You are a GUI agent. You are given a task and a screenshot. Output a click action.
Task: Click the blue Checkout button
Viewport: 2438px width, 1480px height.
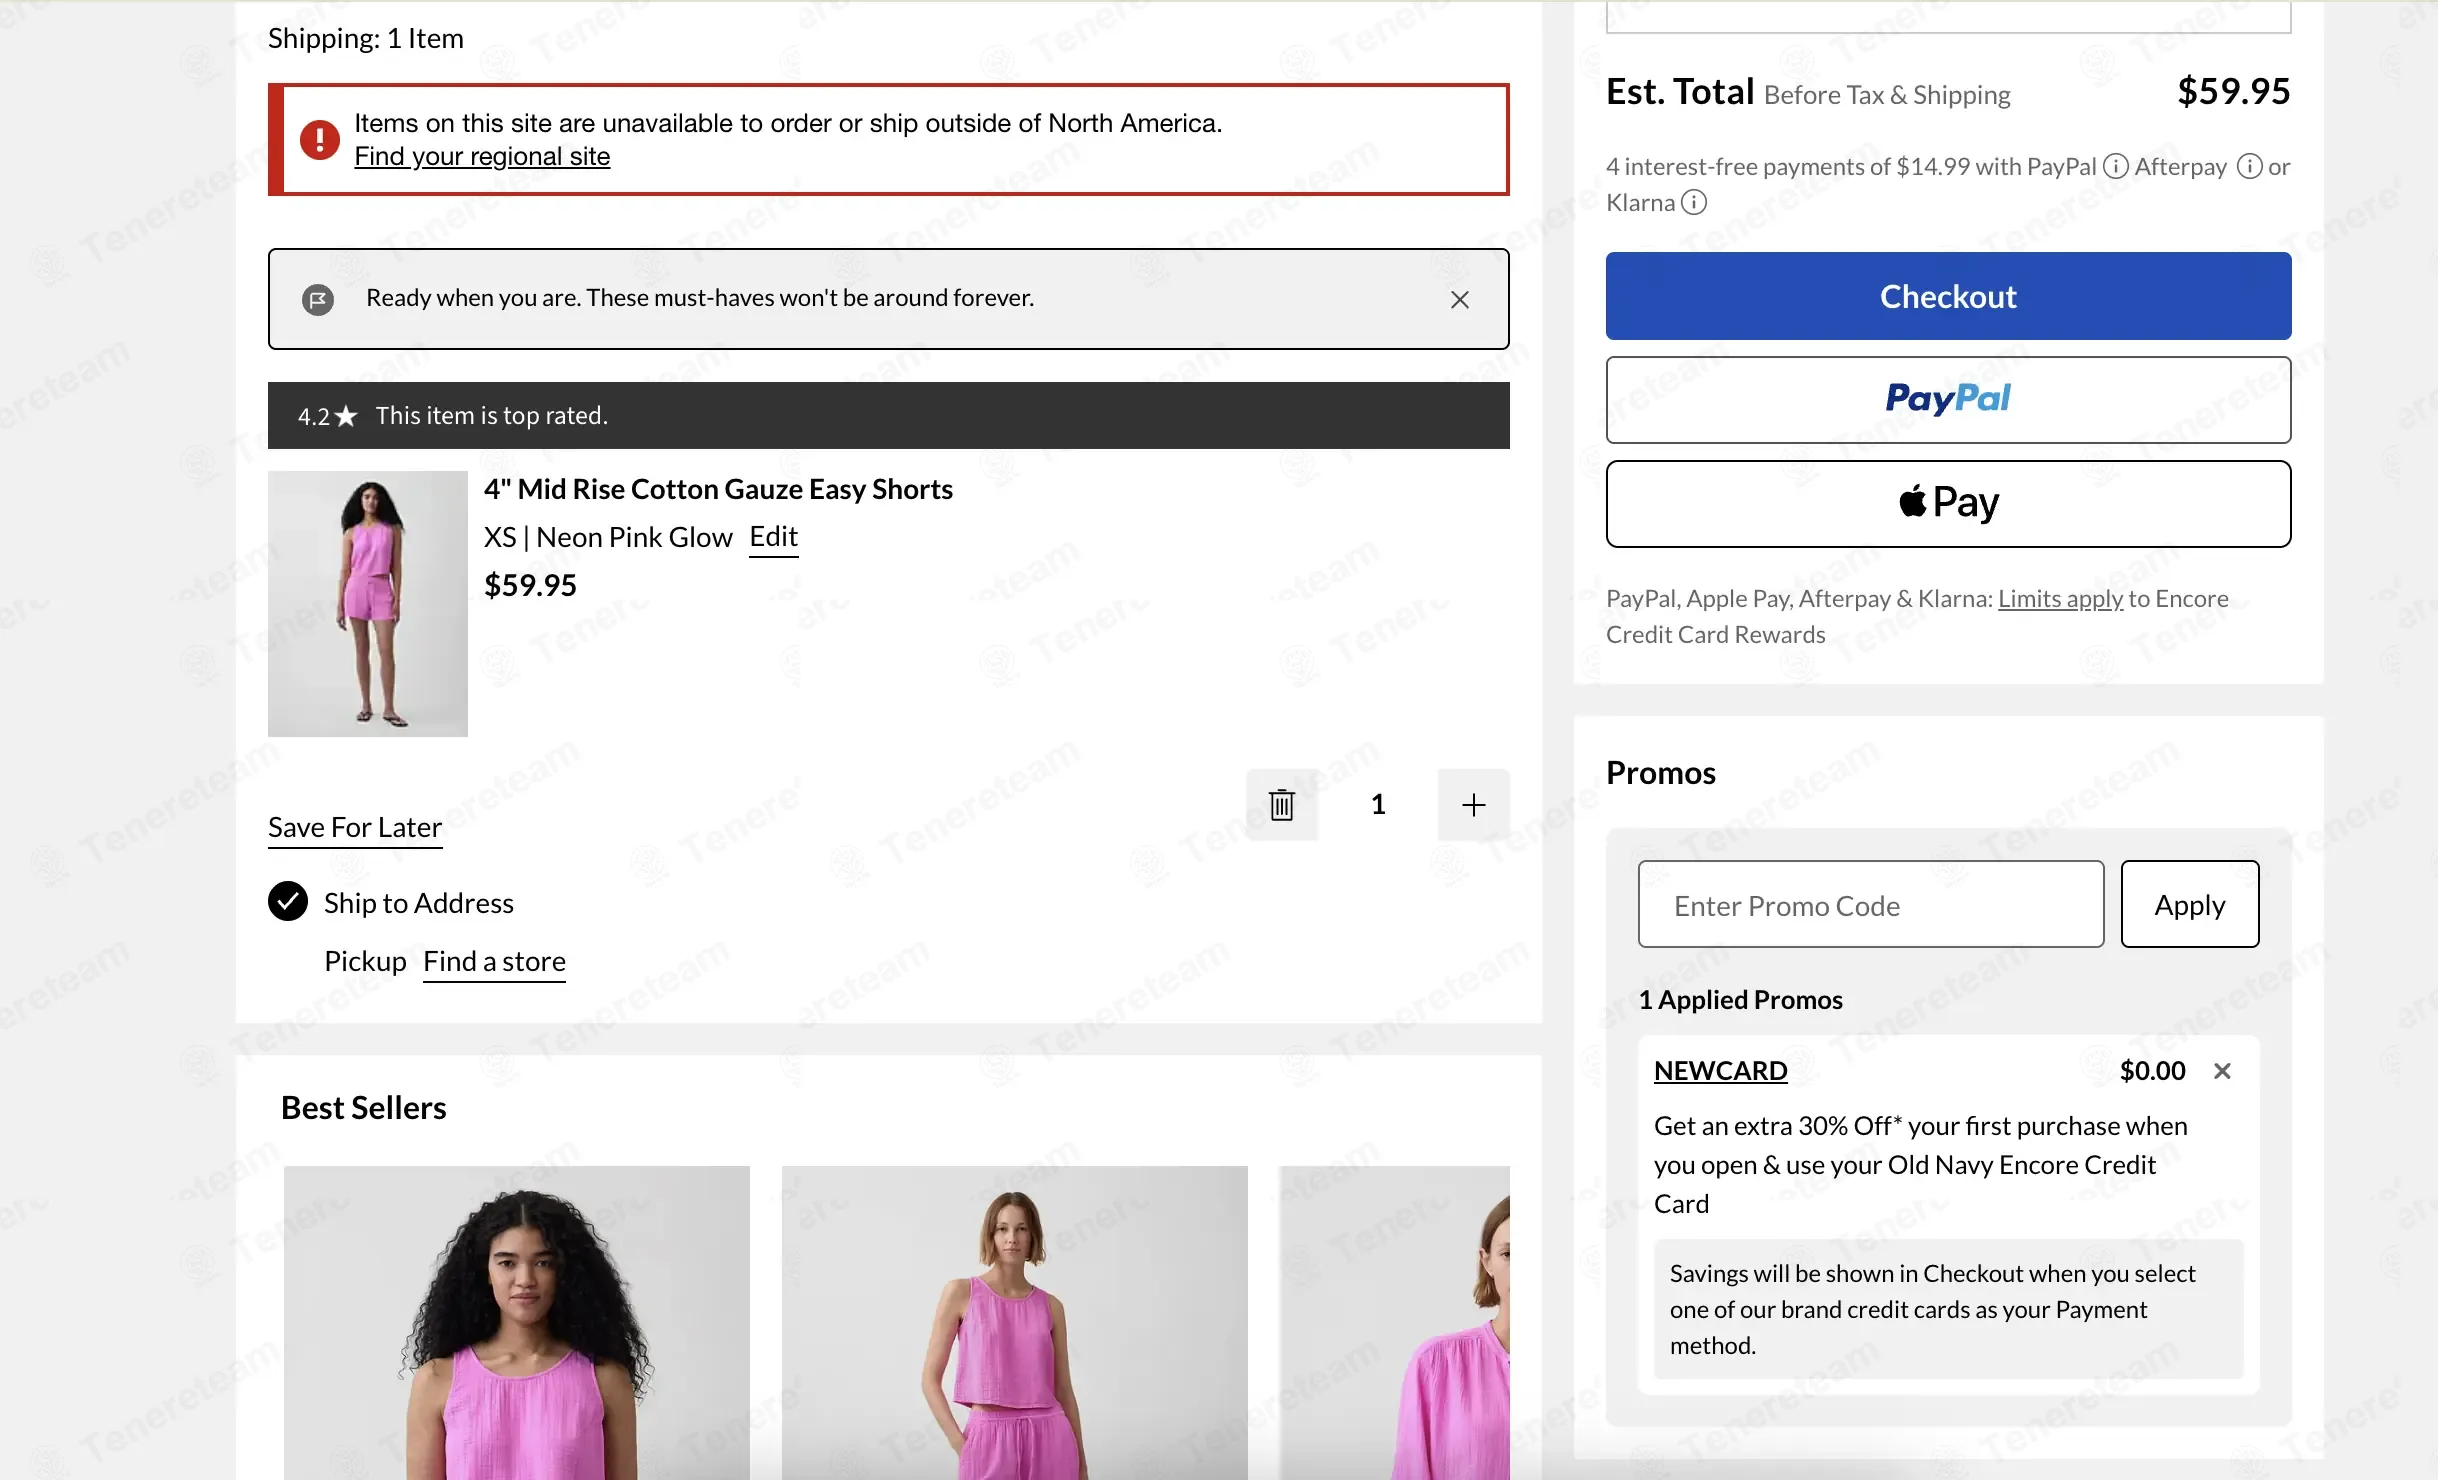(x=1948, y=296)
